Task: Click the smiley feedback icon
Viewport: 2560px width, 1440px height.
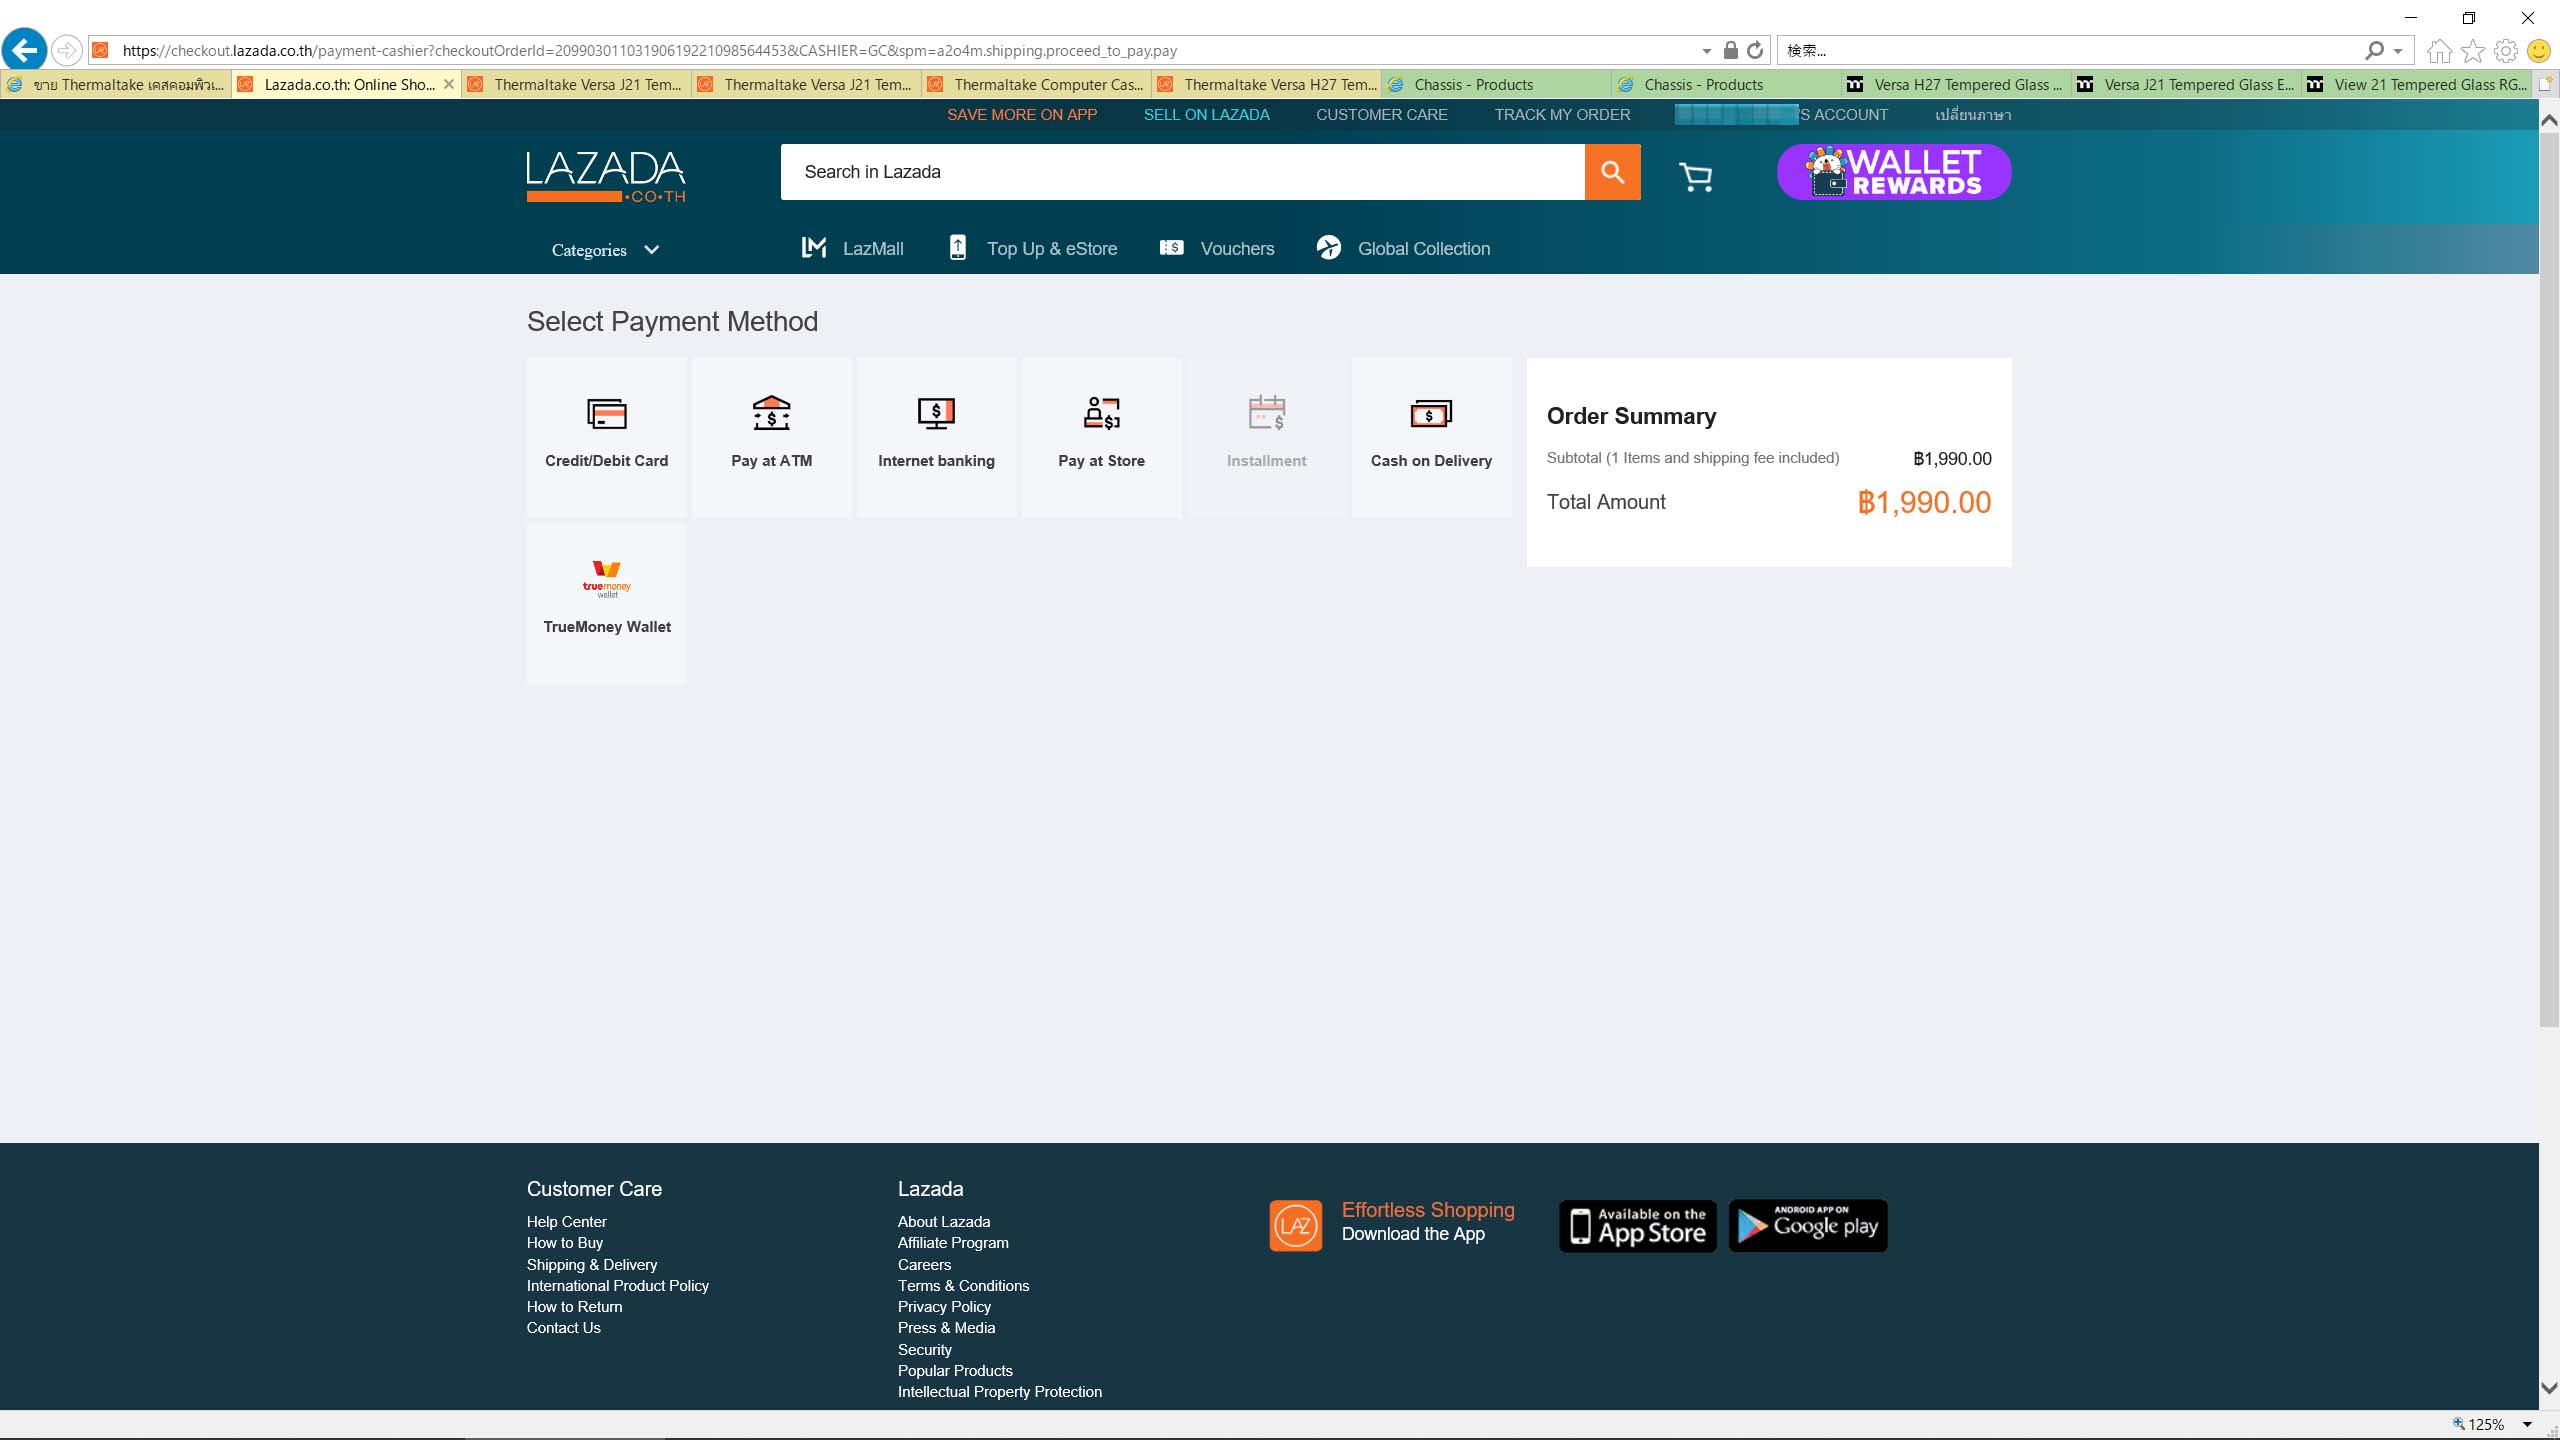Action: [2538, 50]
